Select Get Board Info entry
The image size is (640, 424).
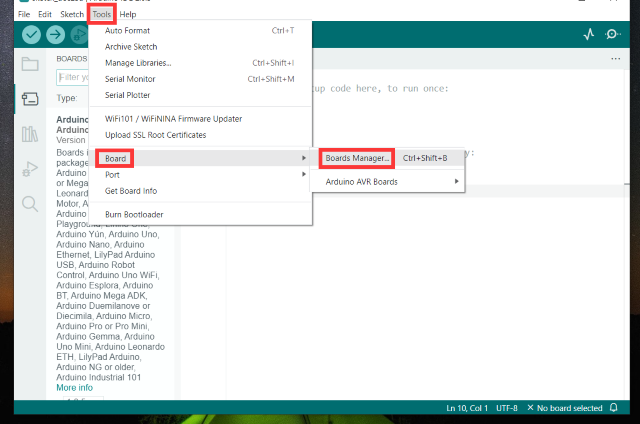click(200, 191)
